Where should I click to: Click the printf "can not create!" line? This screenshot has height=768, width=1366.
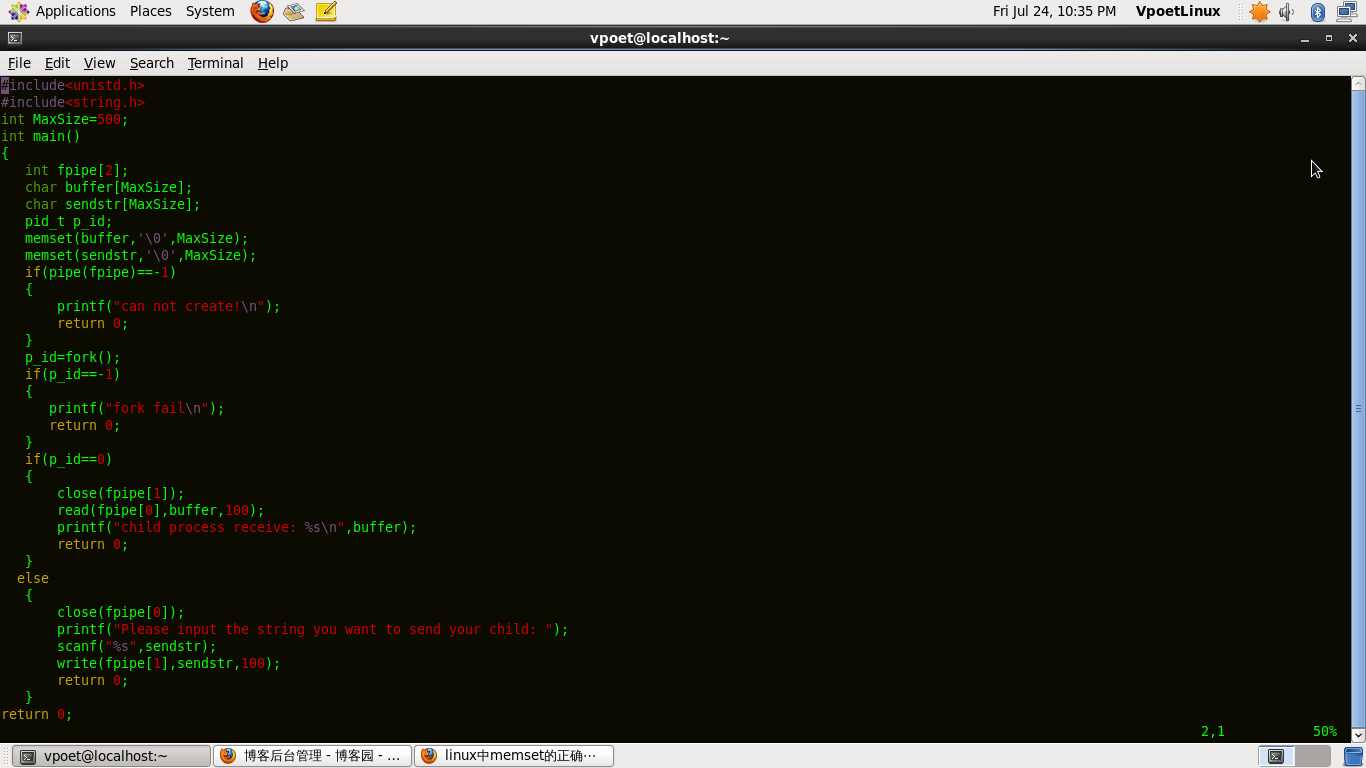[x=169, y=306]
